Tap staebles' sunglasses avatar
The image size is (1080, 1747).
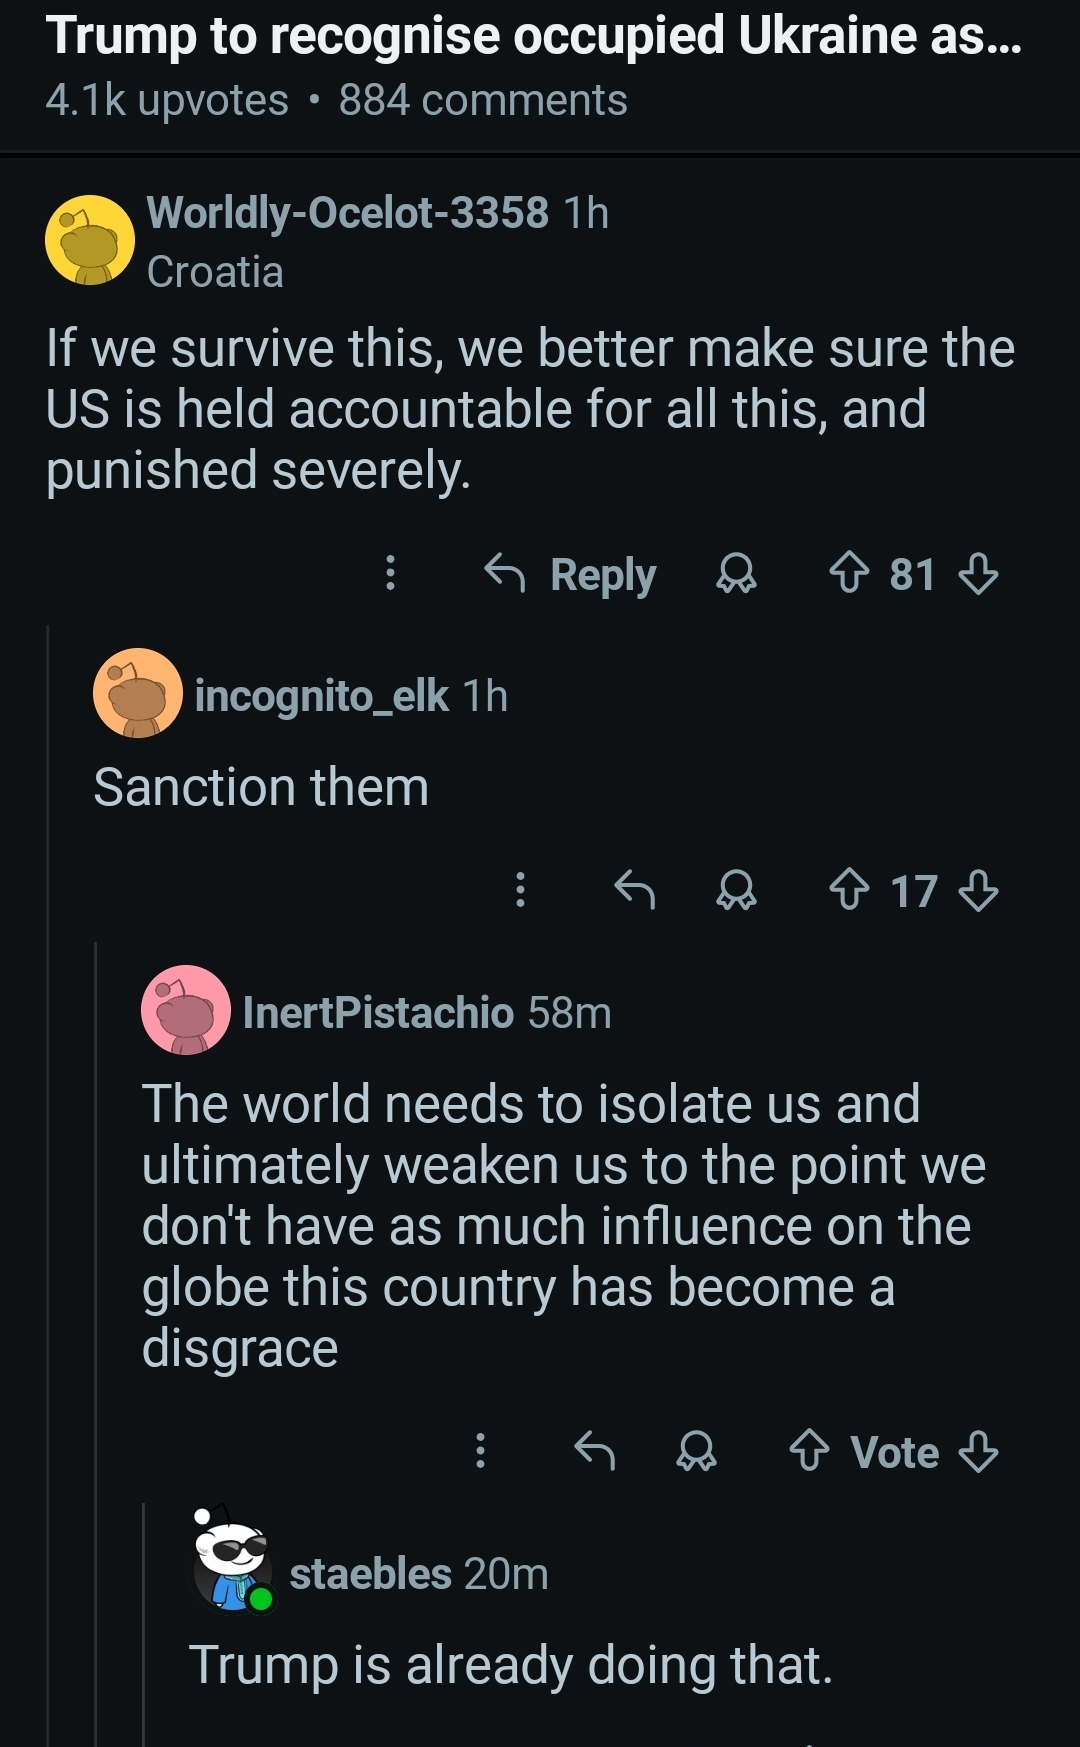[x=233, y=1560]
